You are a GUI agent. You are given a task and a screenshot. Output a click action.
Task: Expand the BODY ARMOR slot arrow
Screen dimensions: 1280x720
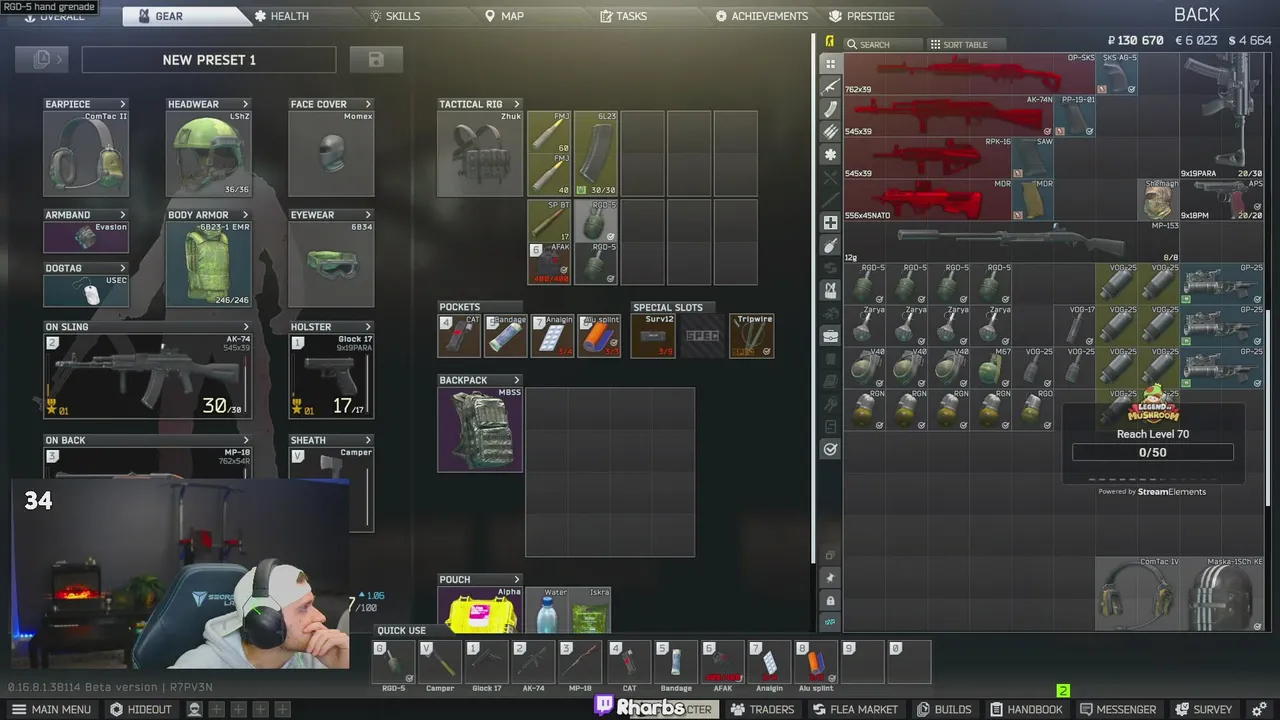point(245,215)
